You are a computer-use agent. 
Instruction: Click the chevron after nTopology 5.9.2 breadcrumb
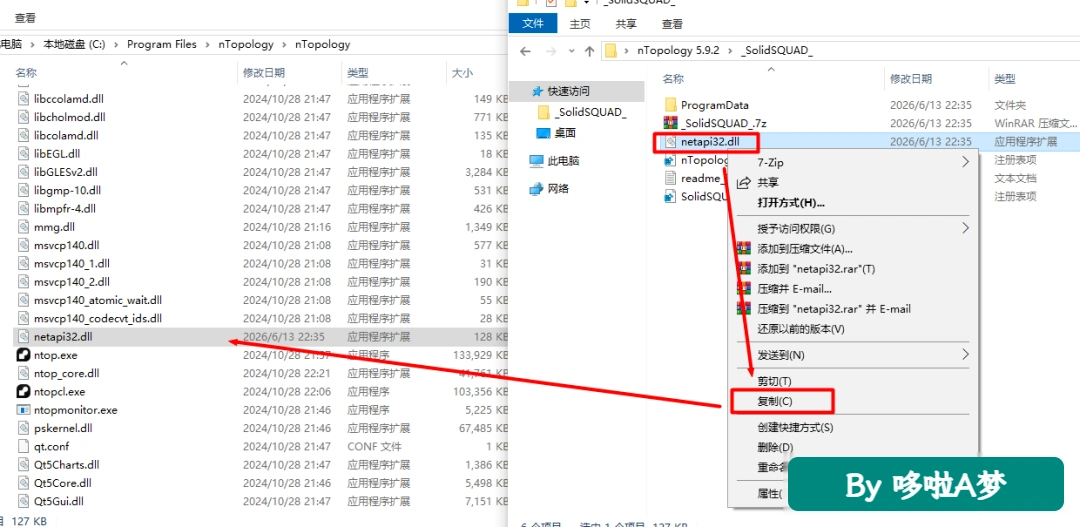click(730, 51)
